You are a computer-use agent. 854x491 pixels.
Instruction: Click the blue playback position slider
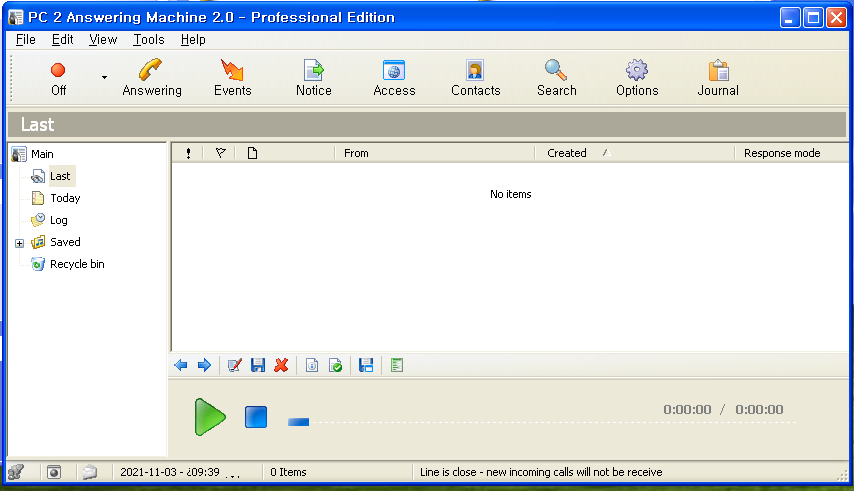(x=298, y=422)
